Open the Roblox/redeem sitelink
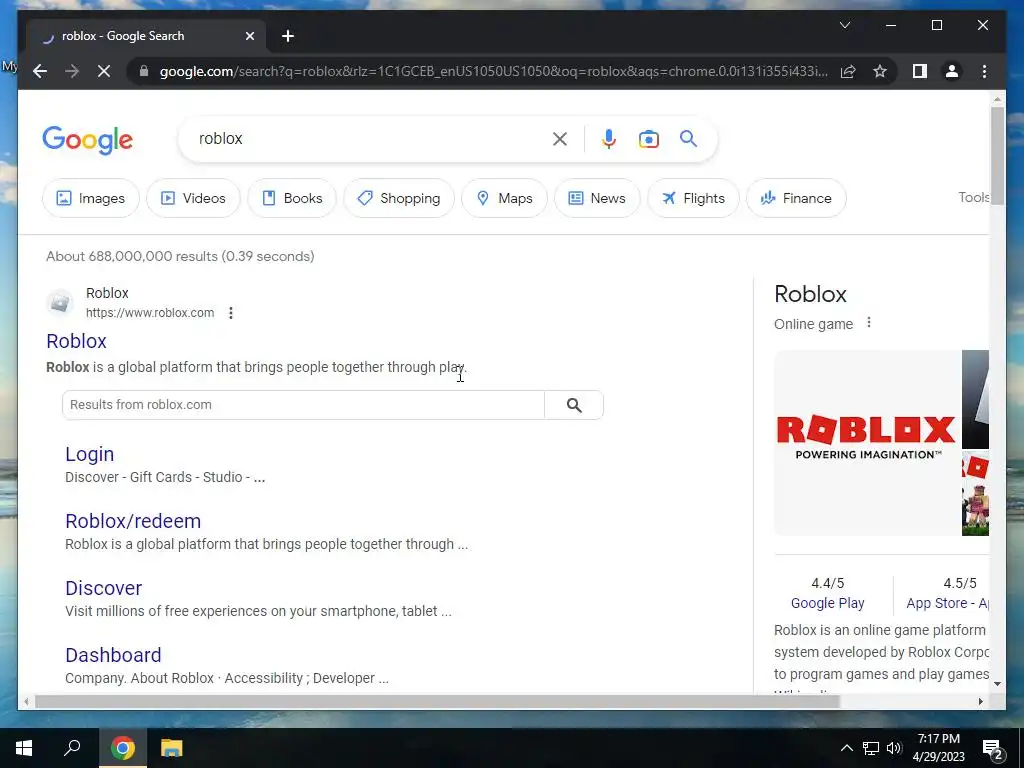The width and height of the screenshot is (1024, 768). [133, 521]
